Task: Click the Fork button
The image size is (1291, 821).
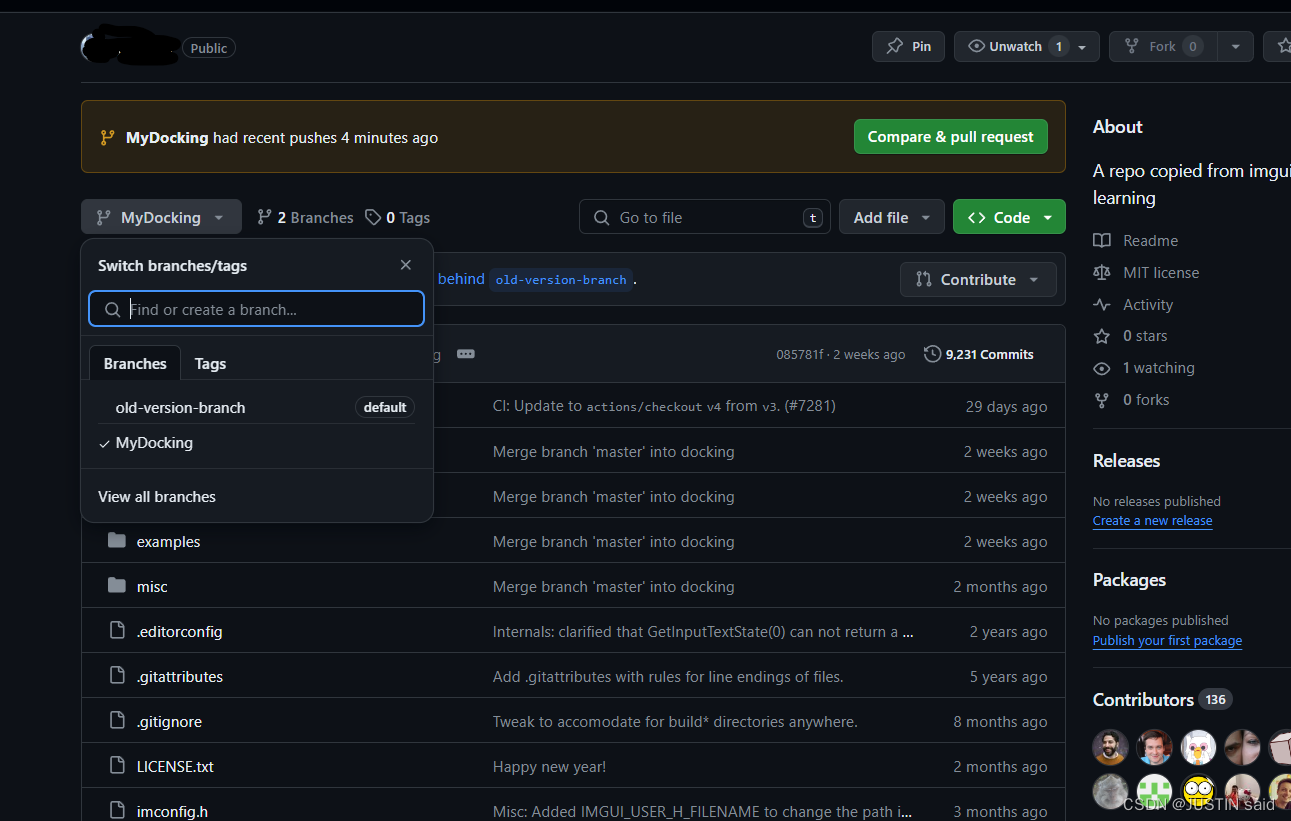Action: coord(1163,47)
